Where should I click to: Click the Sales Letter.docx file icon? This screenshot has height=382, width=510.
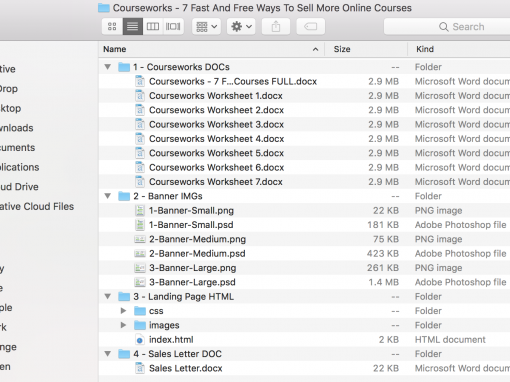click(x=140, y=368)
